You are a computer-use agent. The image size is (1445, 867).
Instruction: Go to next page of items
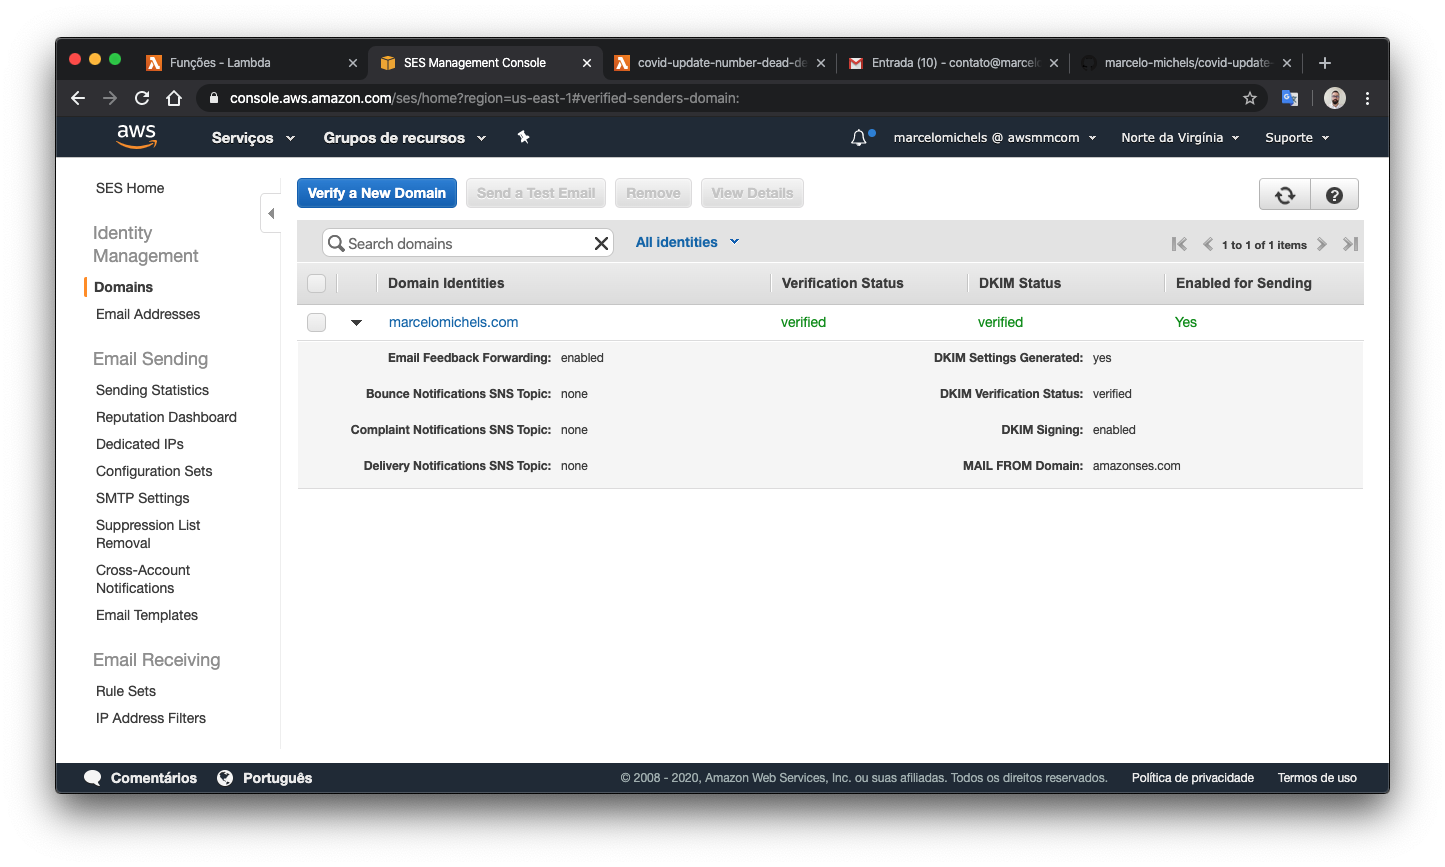[x=1322, y=244]
